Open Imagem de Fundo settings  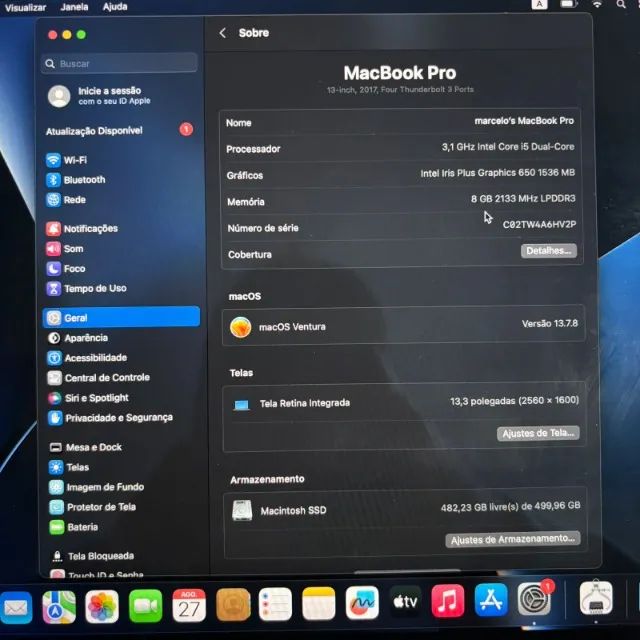(x=97, y=487)
